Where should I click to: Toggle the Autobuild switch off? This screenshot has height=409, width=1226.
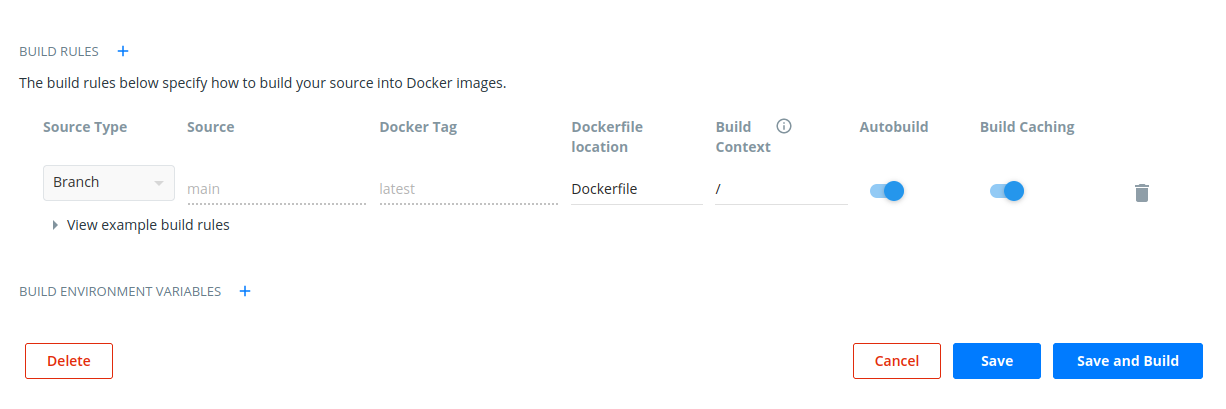point(887,191)
